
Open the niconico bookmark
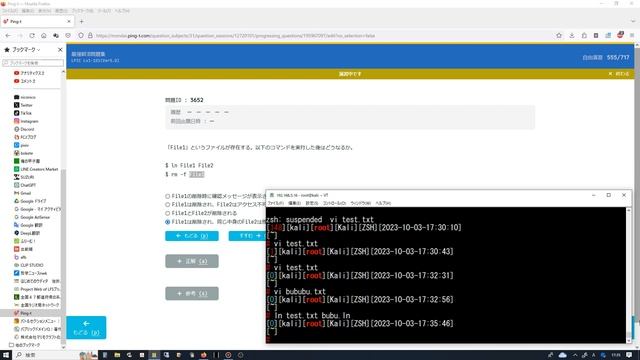(x=24, y=97)
